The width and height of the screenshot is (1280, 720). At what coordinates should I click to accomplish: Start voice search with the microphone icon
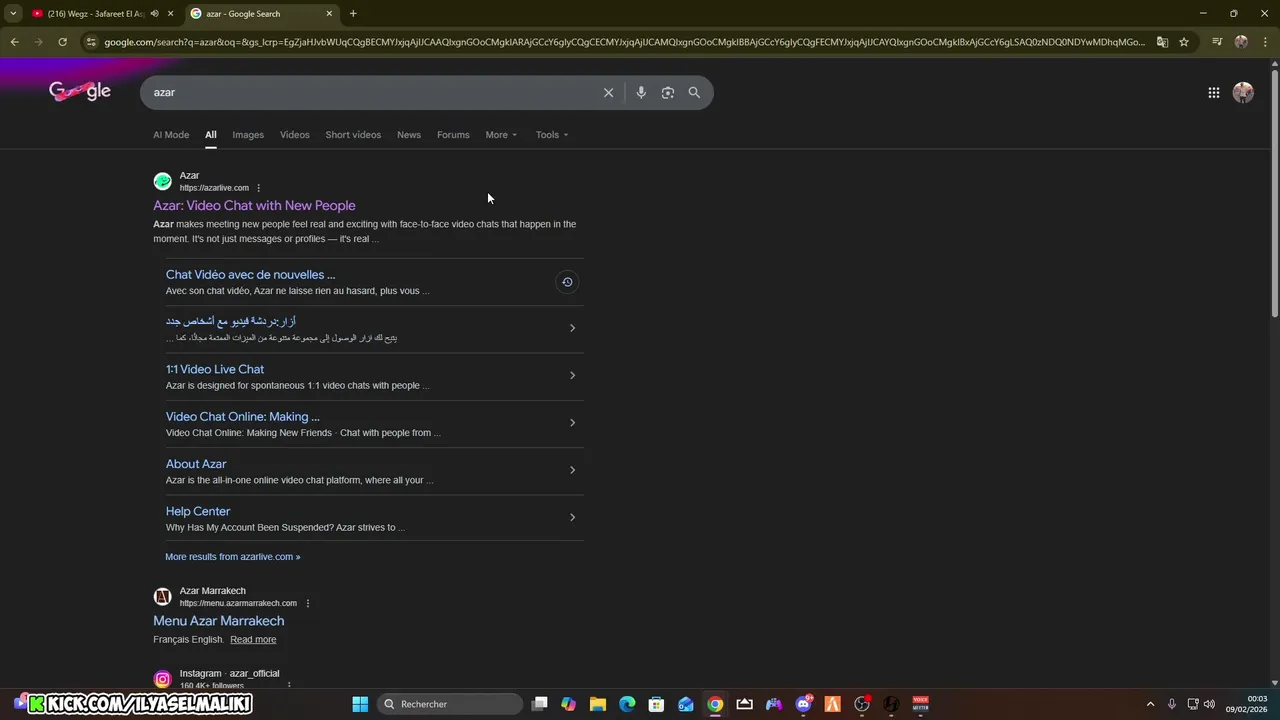point(641,92)
